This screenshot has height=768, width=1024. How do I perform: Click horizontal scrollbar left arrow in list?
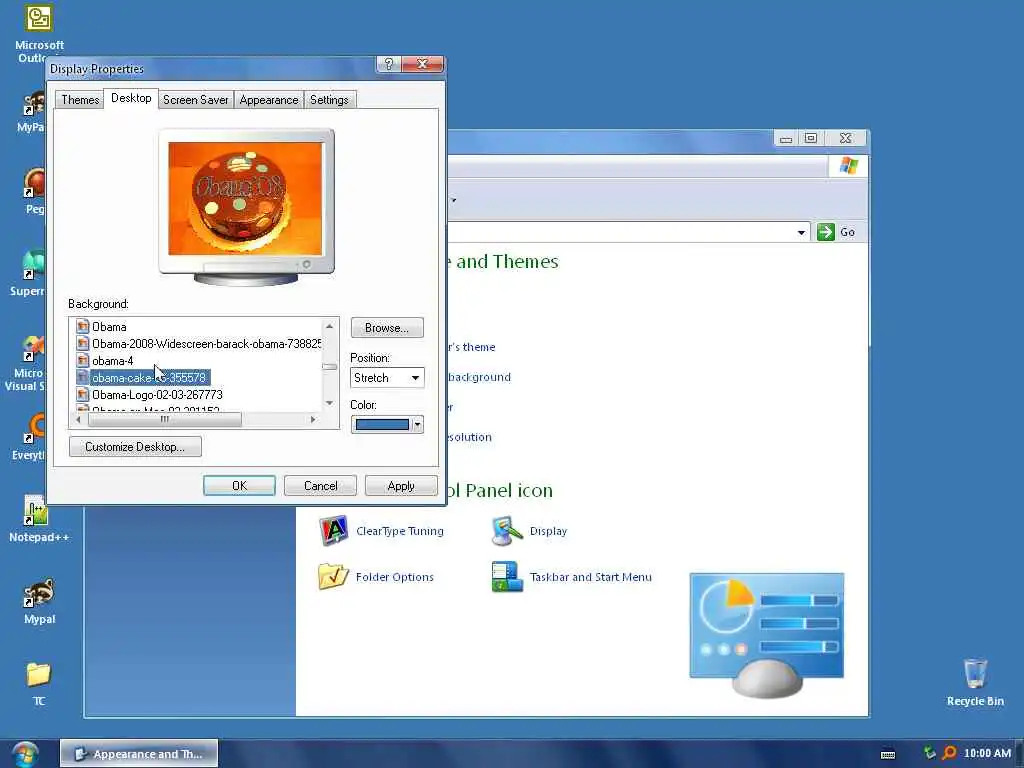pos(78,419)
